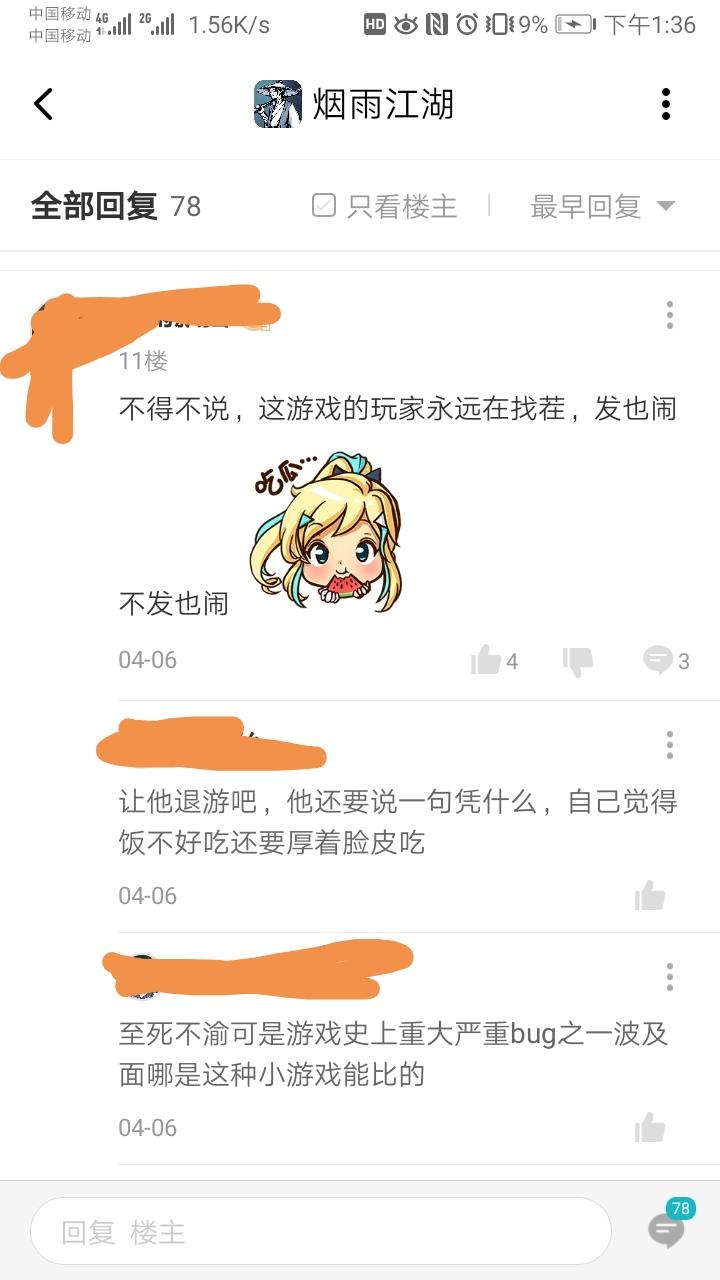Like the 11楼 comment with thumbs-up
Screen dimensions: 720x1280
[x=486, y=660]
